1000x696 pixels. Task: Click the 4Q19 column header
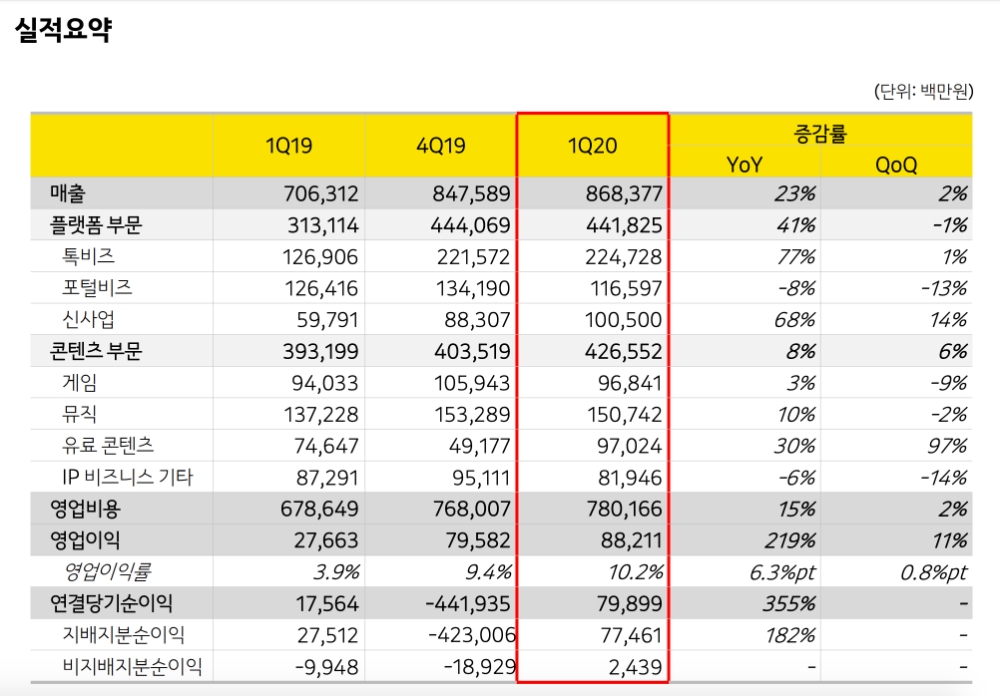pyautogui.click(x=440, y=144)
